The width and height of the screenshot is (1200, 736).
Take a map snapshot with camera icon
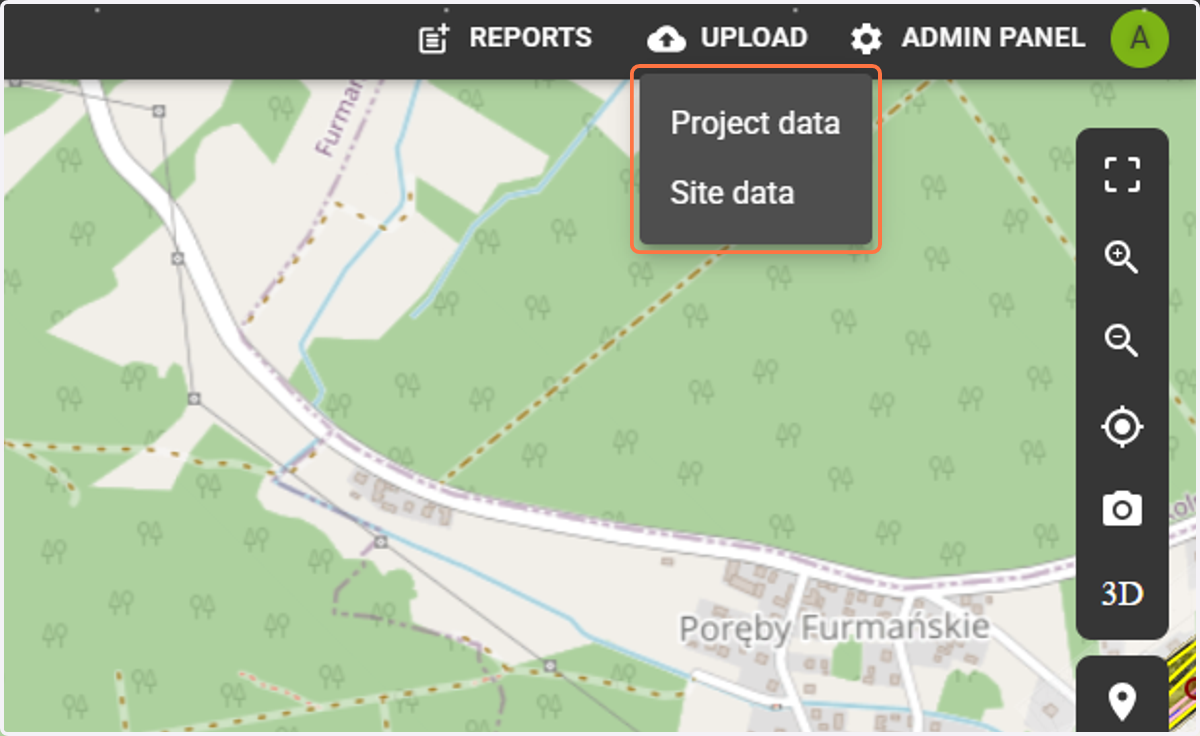(1122, 509)
